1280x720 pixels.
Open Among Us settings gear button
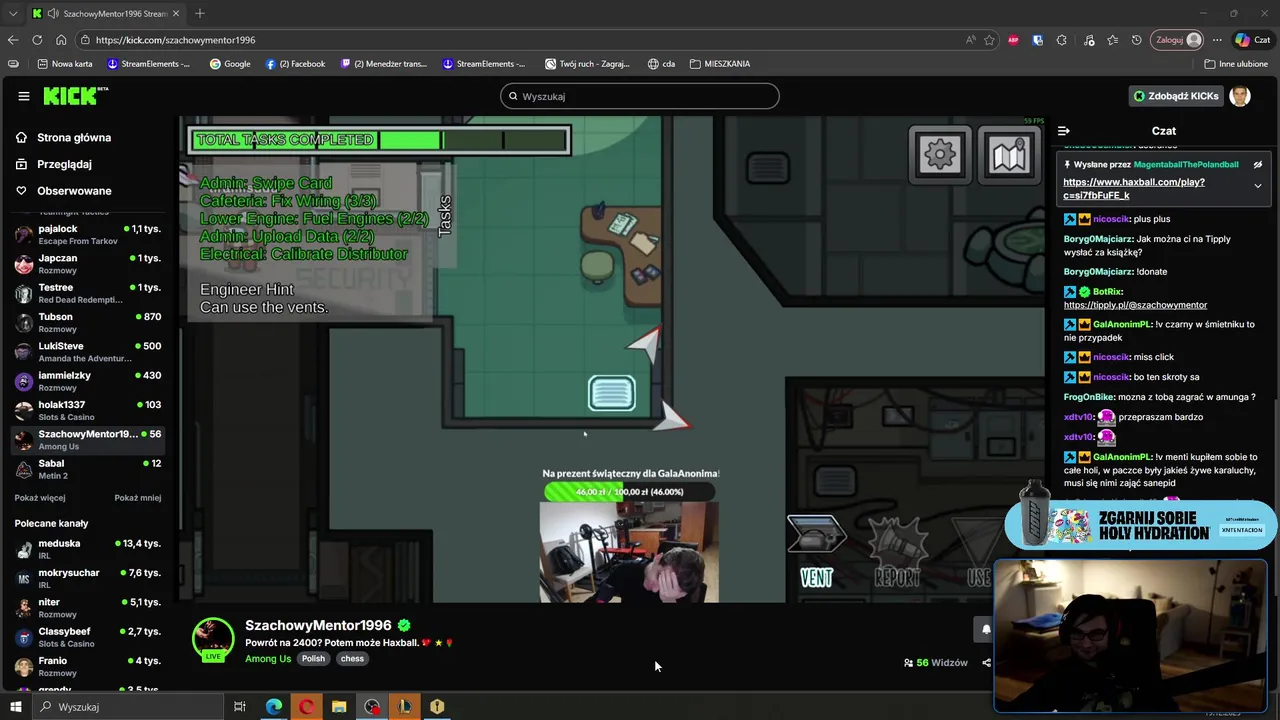(x=939, y=154)
